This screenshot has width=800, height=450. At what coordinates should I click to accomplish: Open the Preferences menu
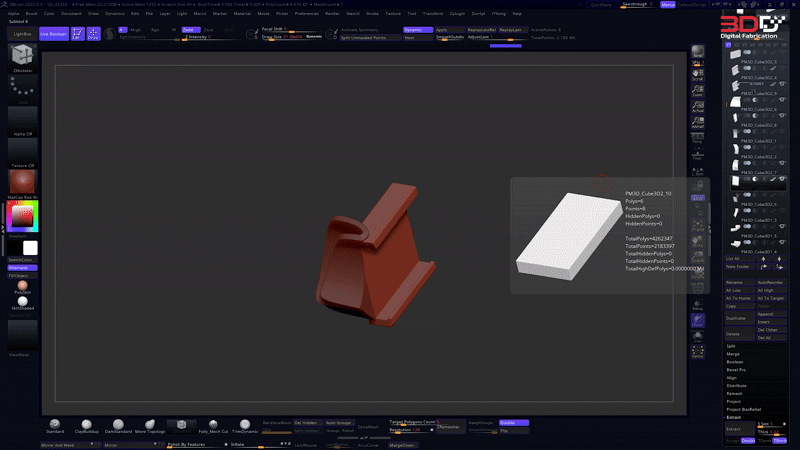coord(306,15)
